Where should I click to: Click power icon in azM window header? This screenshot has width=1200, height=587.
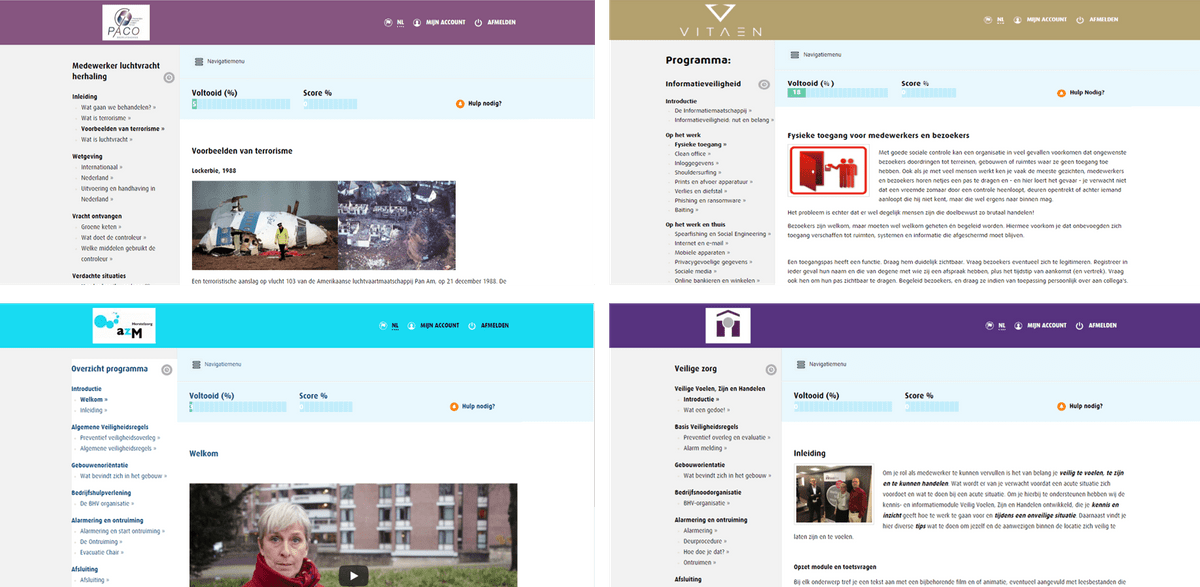pos(474,325)
